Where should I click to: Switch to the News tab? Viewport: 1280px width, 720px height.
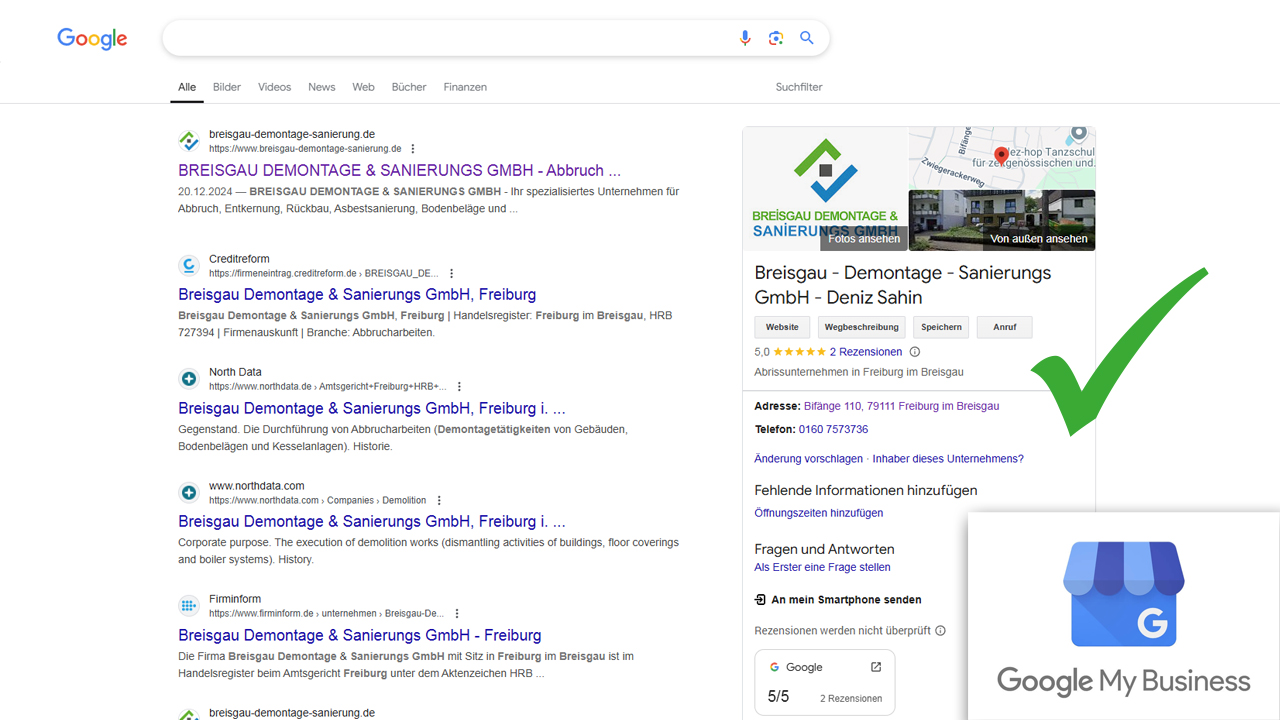point(322,87)
